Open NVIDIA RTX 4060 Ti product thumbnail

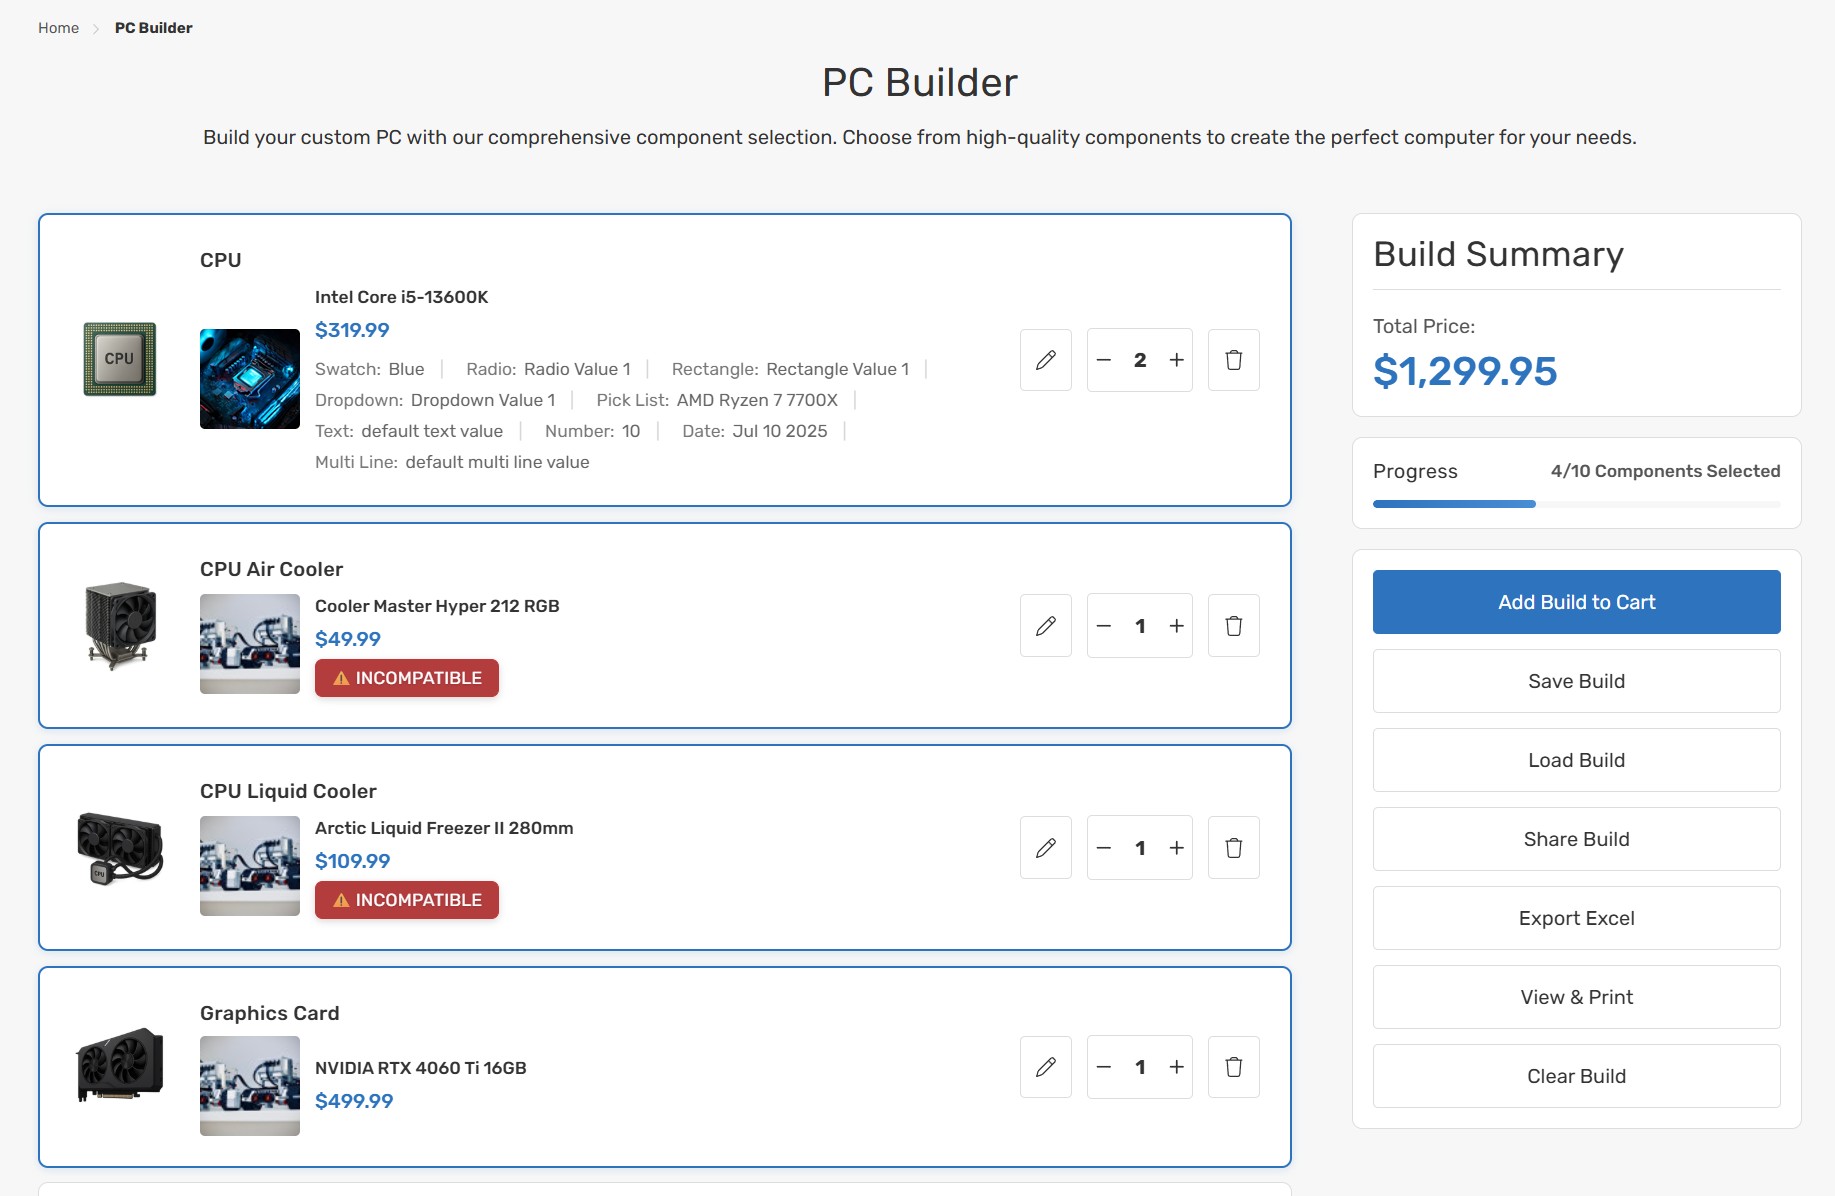(250, 1086)
